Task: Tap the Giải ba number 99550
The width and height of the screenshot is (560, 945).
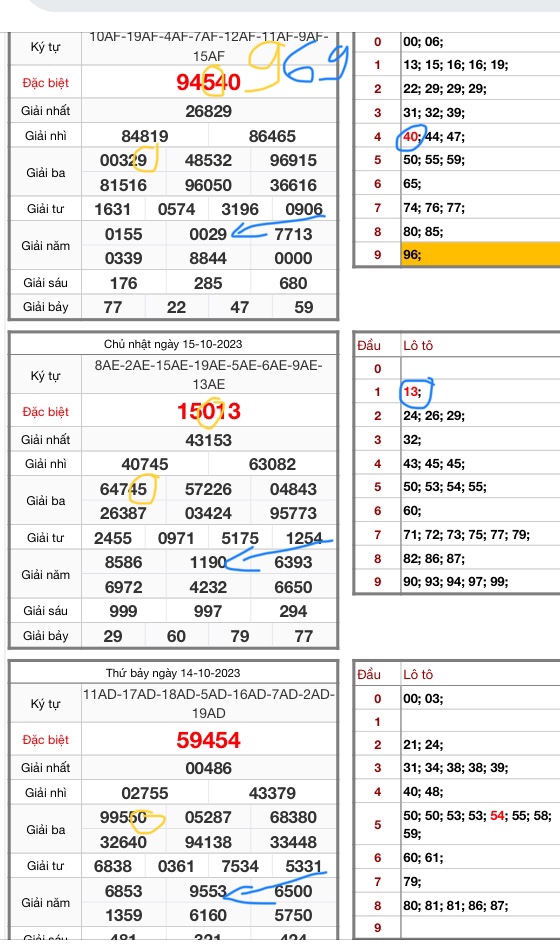Action: click(x=124, y=817)
